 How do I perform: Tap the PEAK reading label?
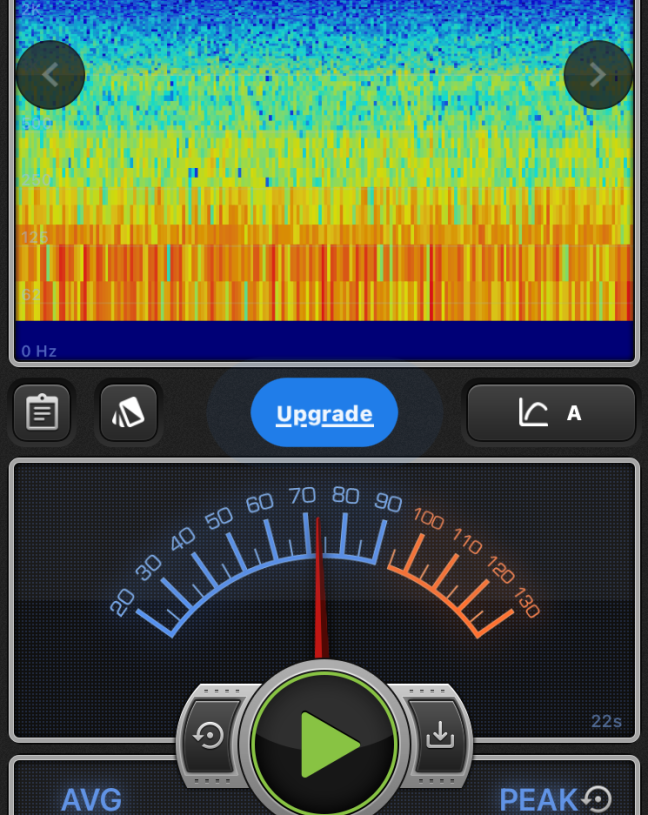(x=538, y=800)
